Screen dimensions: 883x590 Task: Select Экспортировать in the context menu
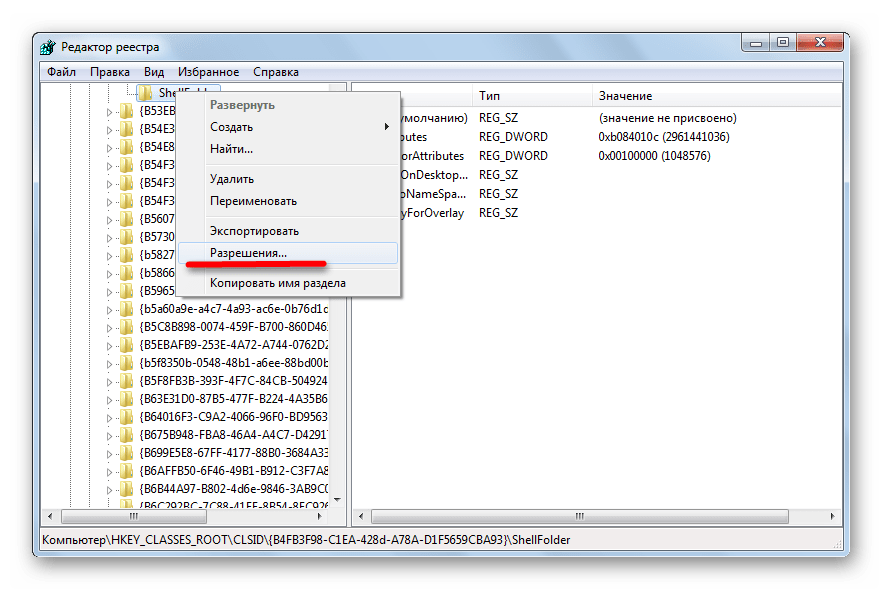point(254,231)
